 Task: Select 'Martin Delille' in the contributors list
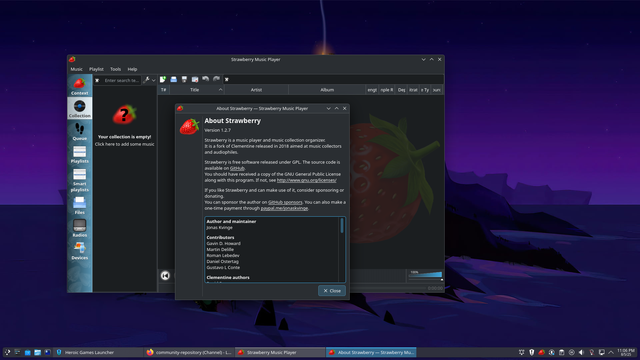click(x=220, y=249)
